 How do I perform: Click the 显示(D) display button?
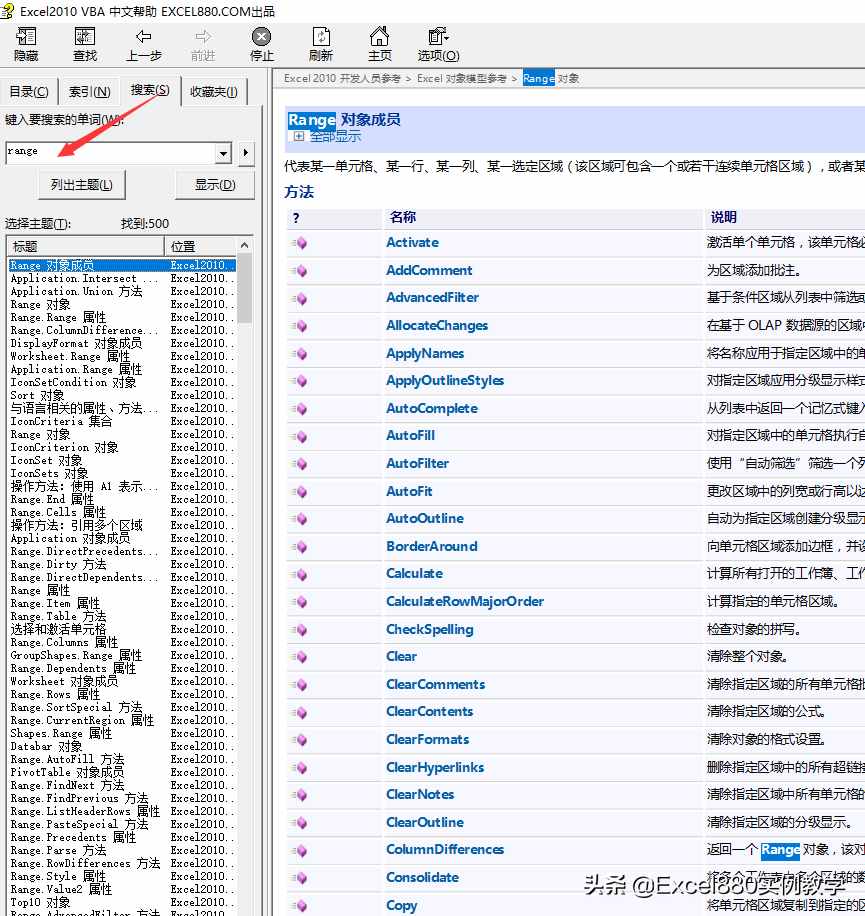tap(215, 185)
